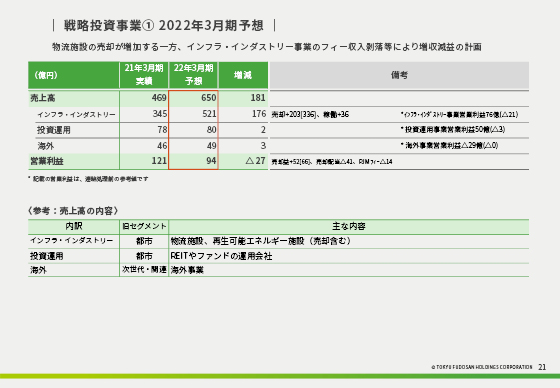Image resolution: width=560 pixels, height=388 pixels.
Task: Click the forecast value 650
Action: point(209,98)
